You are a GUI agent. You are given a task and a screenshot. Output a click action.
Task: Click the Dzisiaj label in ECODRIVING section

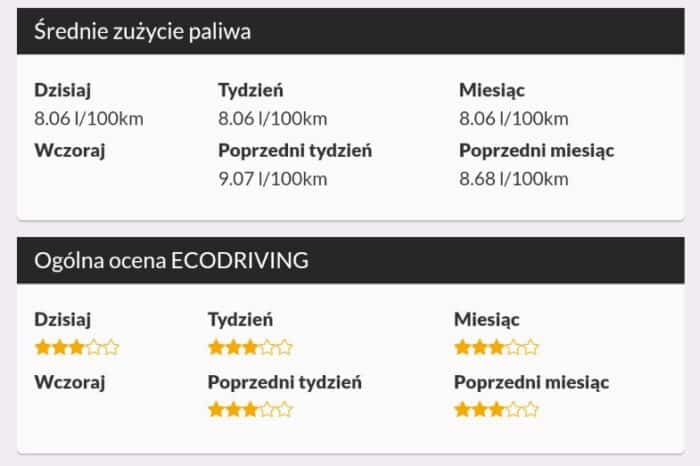[63, 320]
